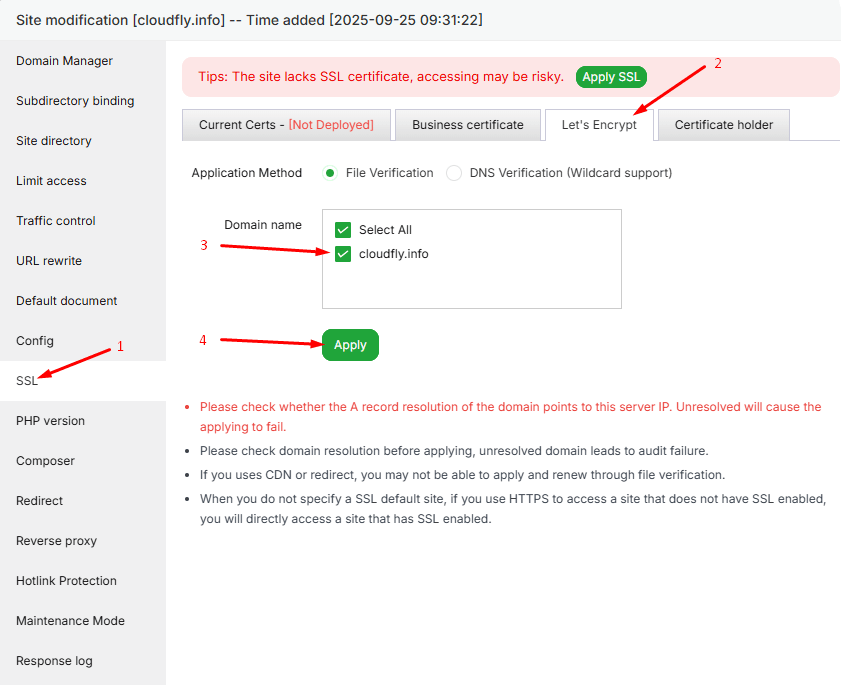View the Response log section
The height and width of the screenshot is (685, 841).
(x=54, y=661)
